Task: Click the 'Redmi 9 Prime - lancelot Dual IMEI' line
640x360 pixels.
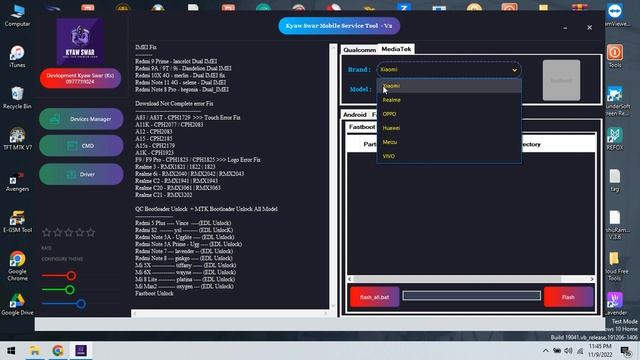Action: (176, 61)
